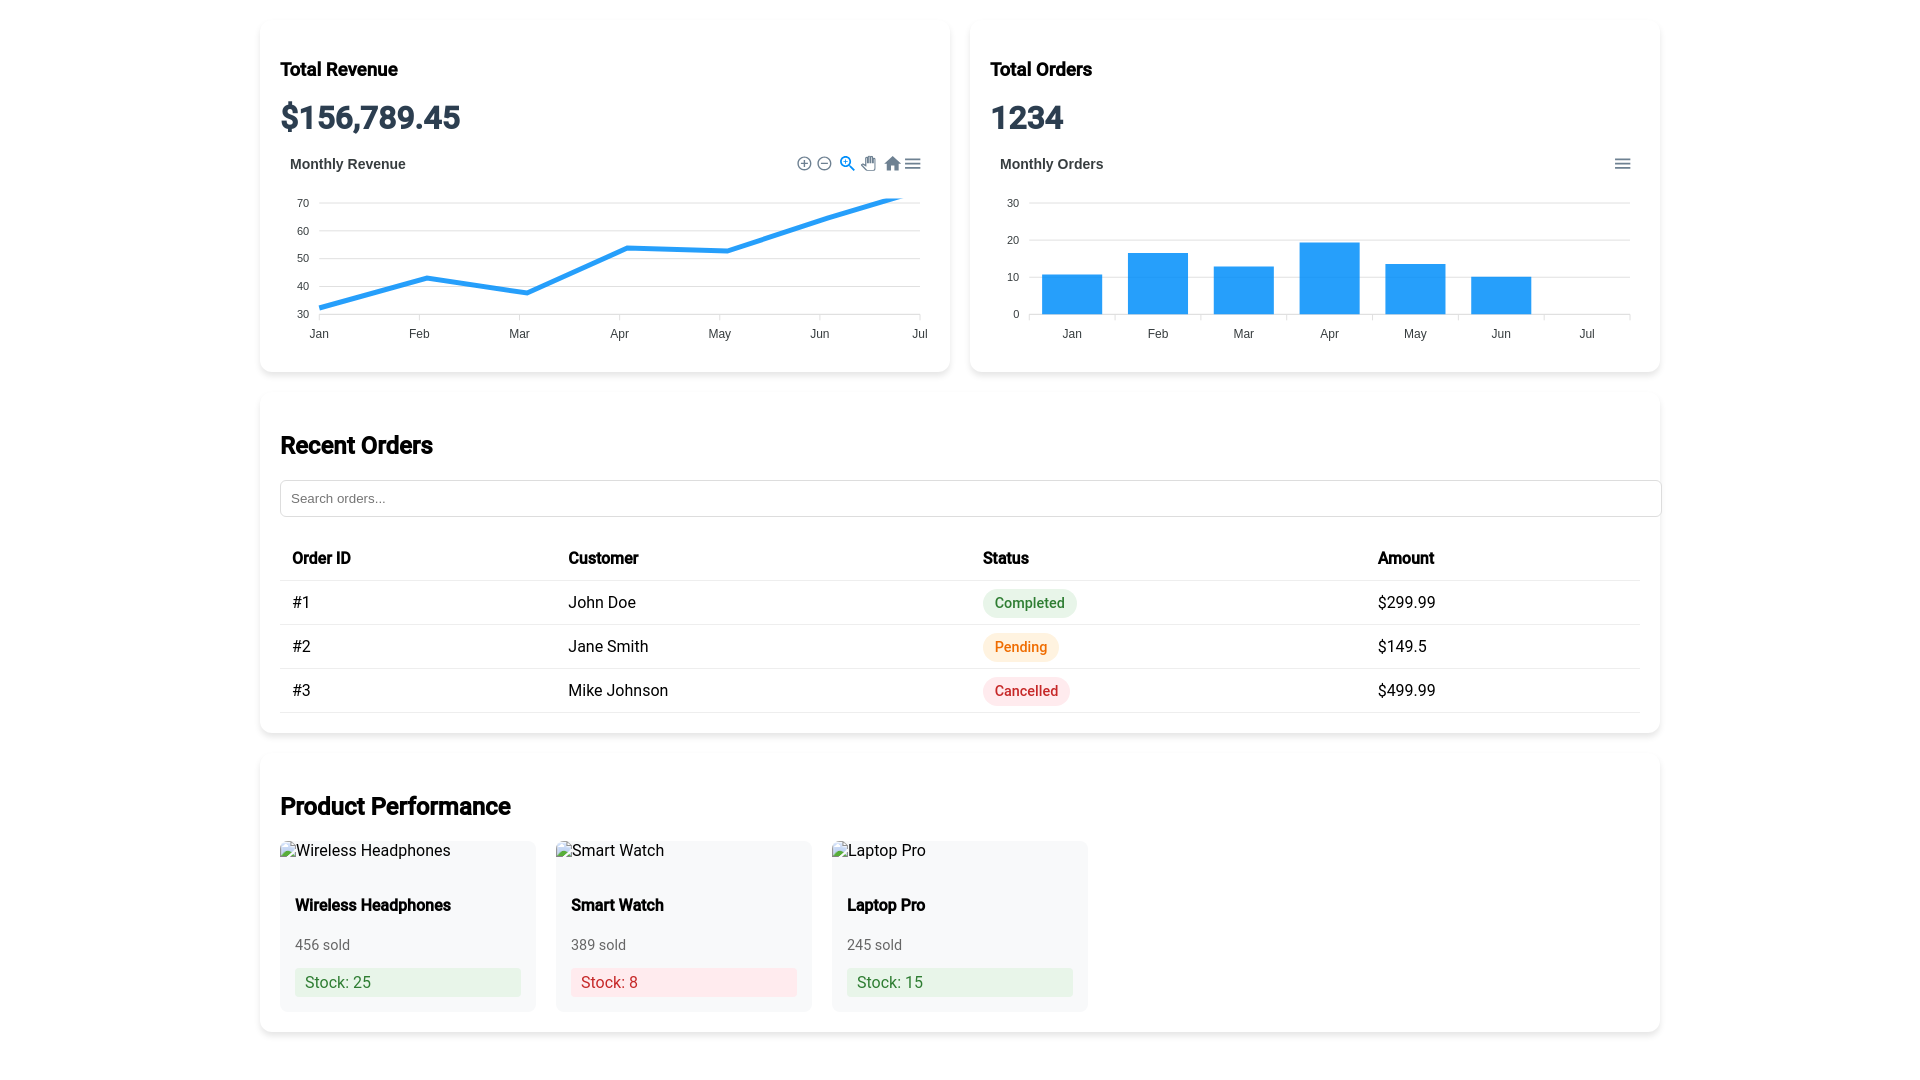
Task: Click the $156,789.45 total revenue figure
Action: [370, 118]
